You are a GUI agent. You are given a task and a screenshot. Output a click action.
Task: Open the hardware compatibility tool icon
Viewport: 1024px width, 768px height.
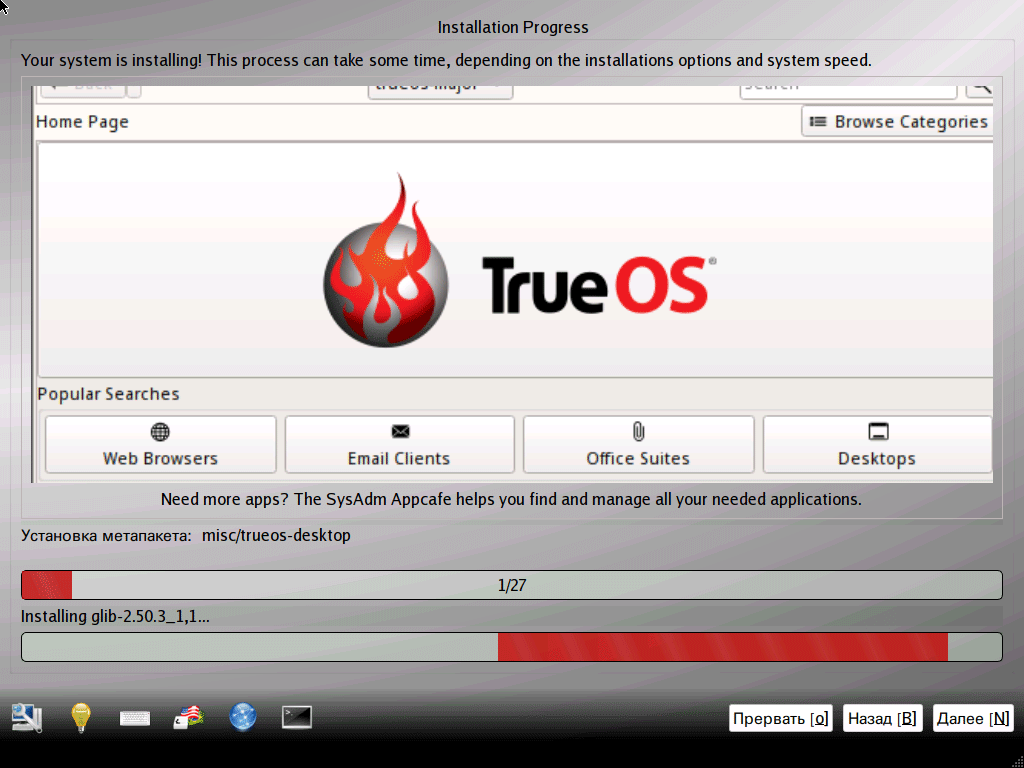click(27, 718)
